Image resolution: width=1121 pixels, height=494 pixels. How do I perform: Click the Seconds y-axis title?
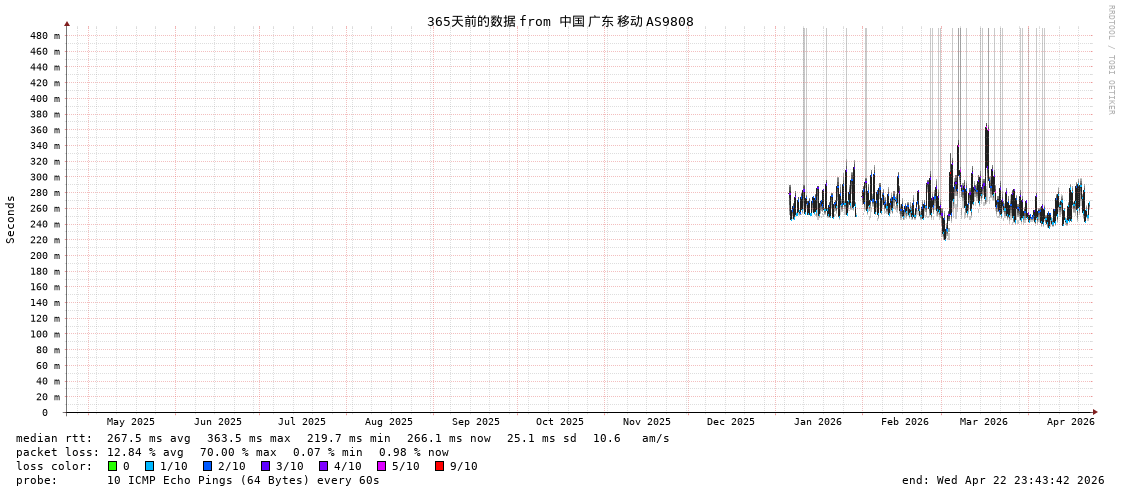tap(11, 219)
